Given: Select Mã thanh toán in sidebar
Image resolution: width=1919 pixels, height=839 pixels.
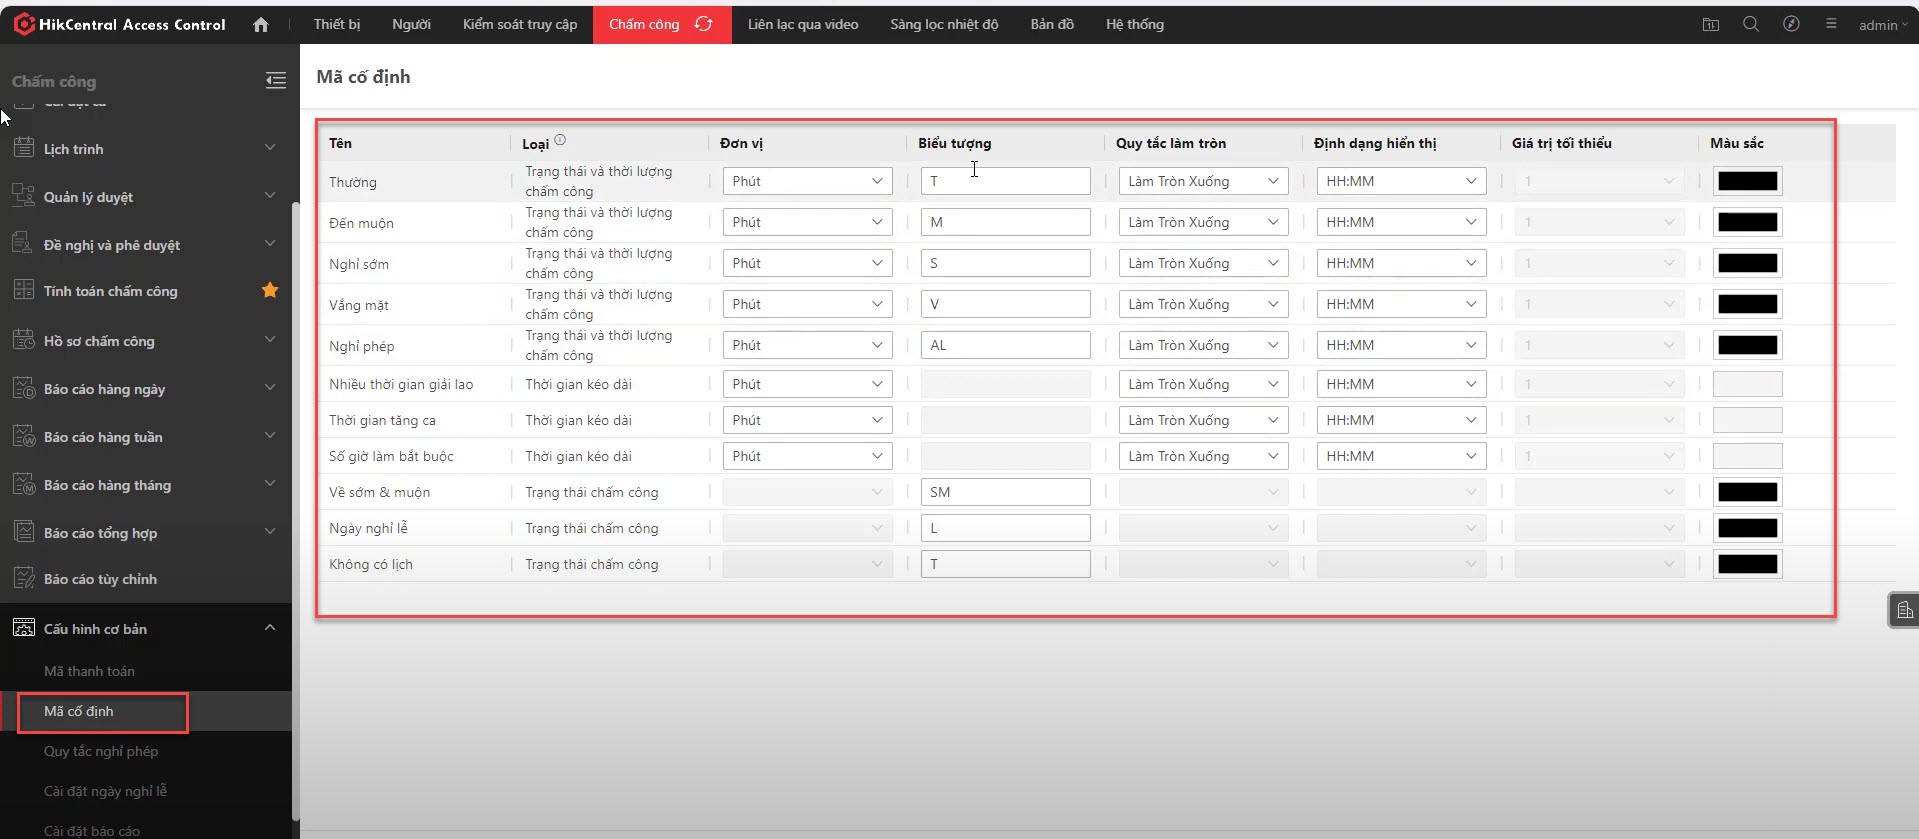Looking at the screenshot, I should coord(89,671).
